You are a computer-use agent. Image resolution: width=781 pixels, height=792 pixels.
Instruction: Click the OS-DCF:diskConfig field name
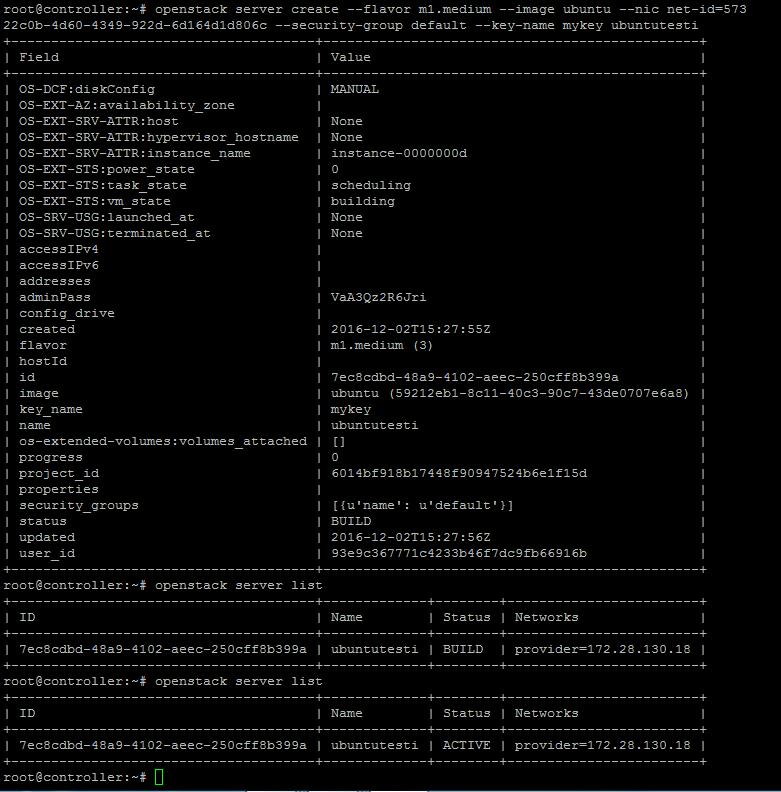click(87, 89)
